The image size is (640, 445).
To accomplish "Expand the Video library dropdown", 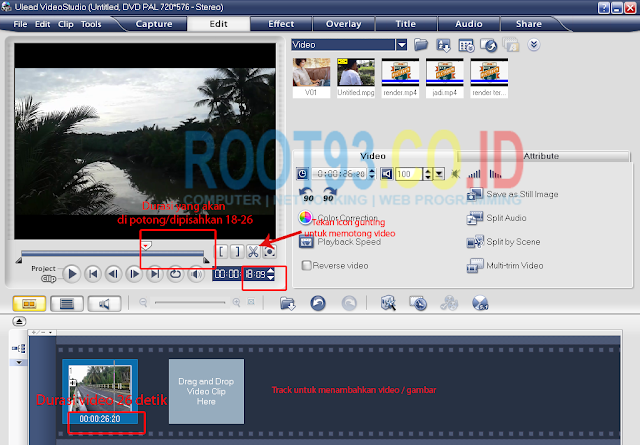I will pos(402,45).
